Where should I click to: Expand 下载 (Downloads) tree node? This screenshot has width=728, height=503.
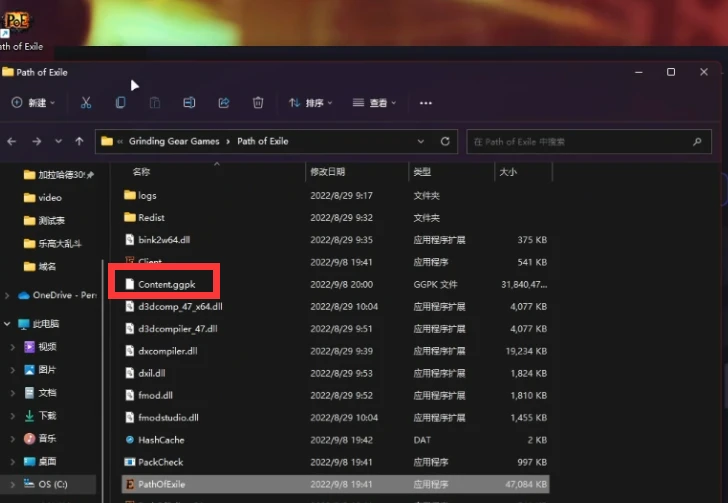click(x=13, y=416)
